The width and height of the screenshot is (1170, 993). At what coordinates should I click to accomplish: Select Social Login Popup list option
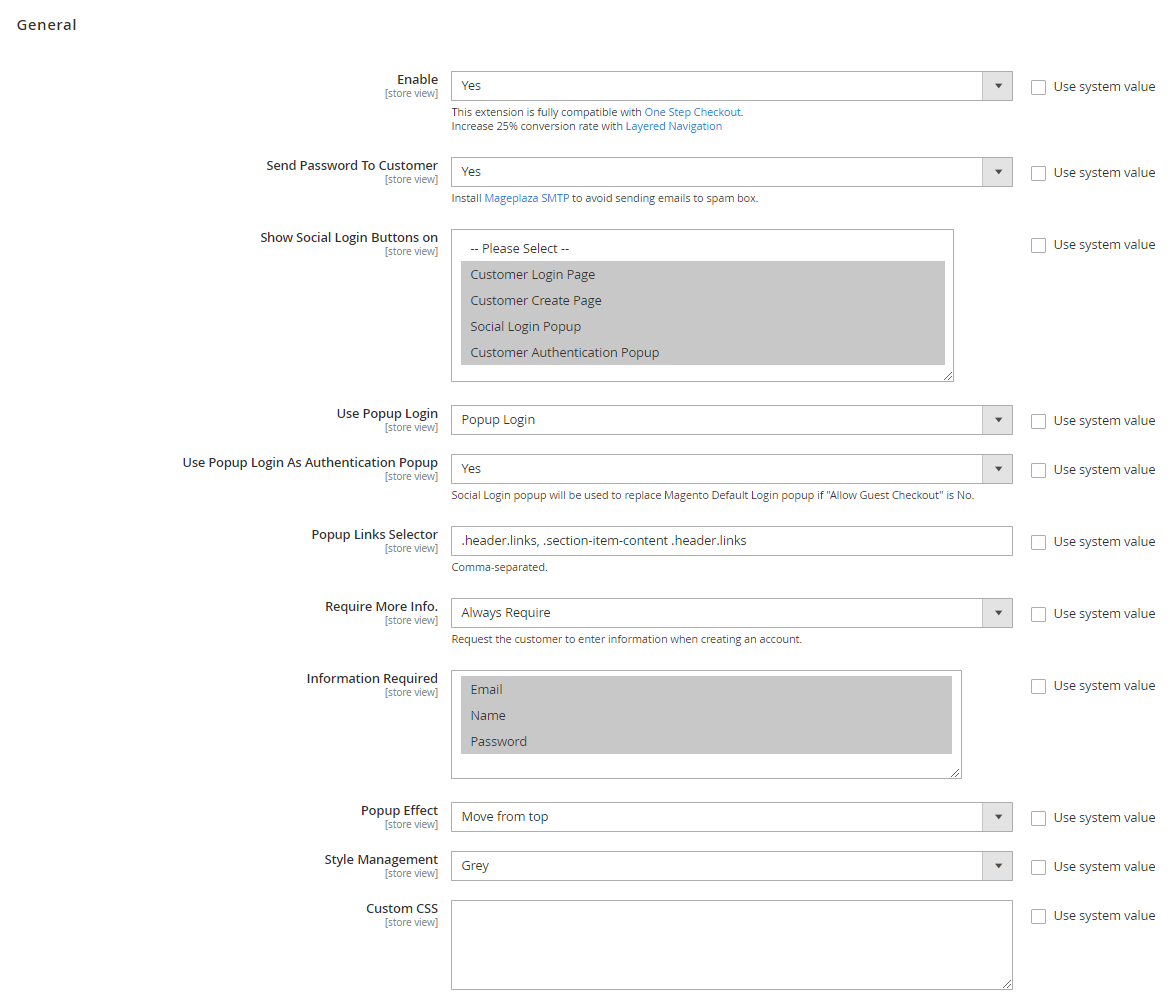coord(526,327)
